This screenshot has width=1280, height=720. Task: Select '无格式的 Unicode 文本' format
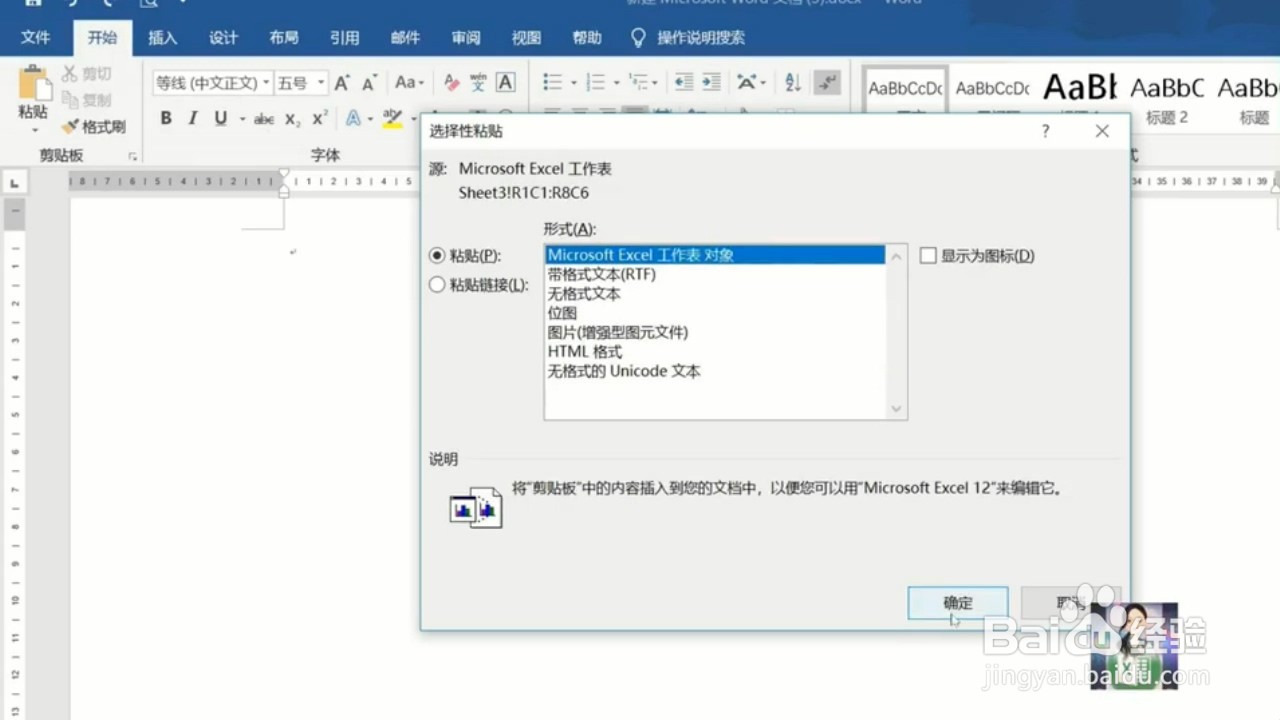click(715, 371)
